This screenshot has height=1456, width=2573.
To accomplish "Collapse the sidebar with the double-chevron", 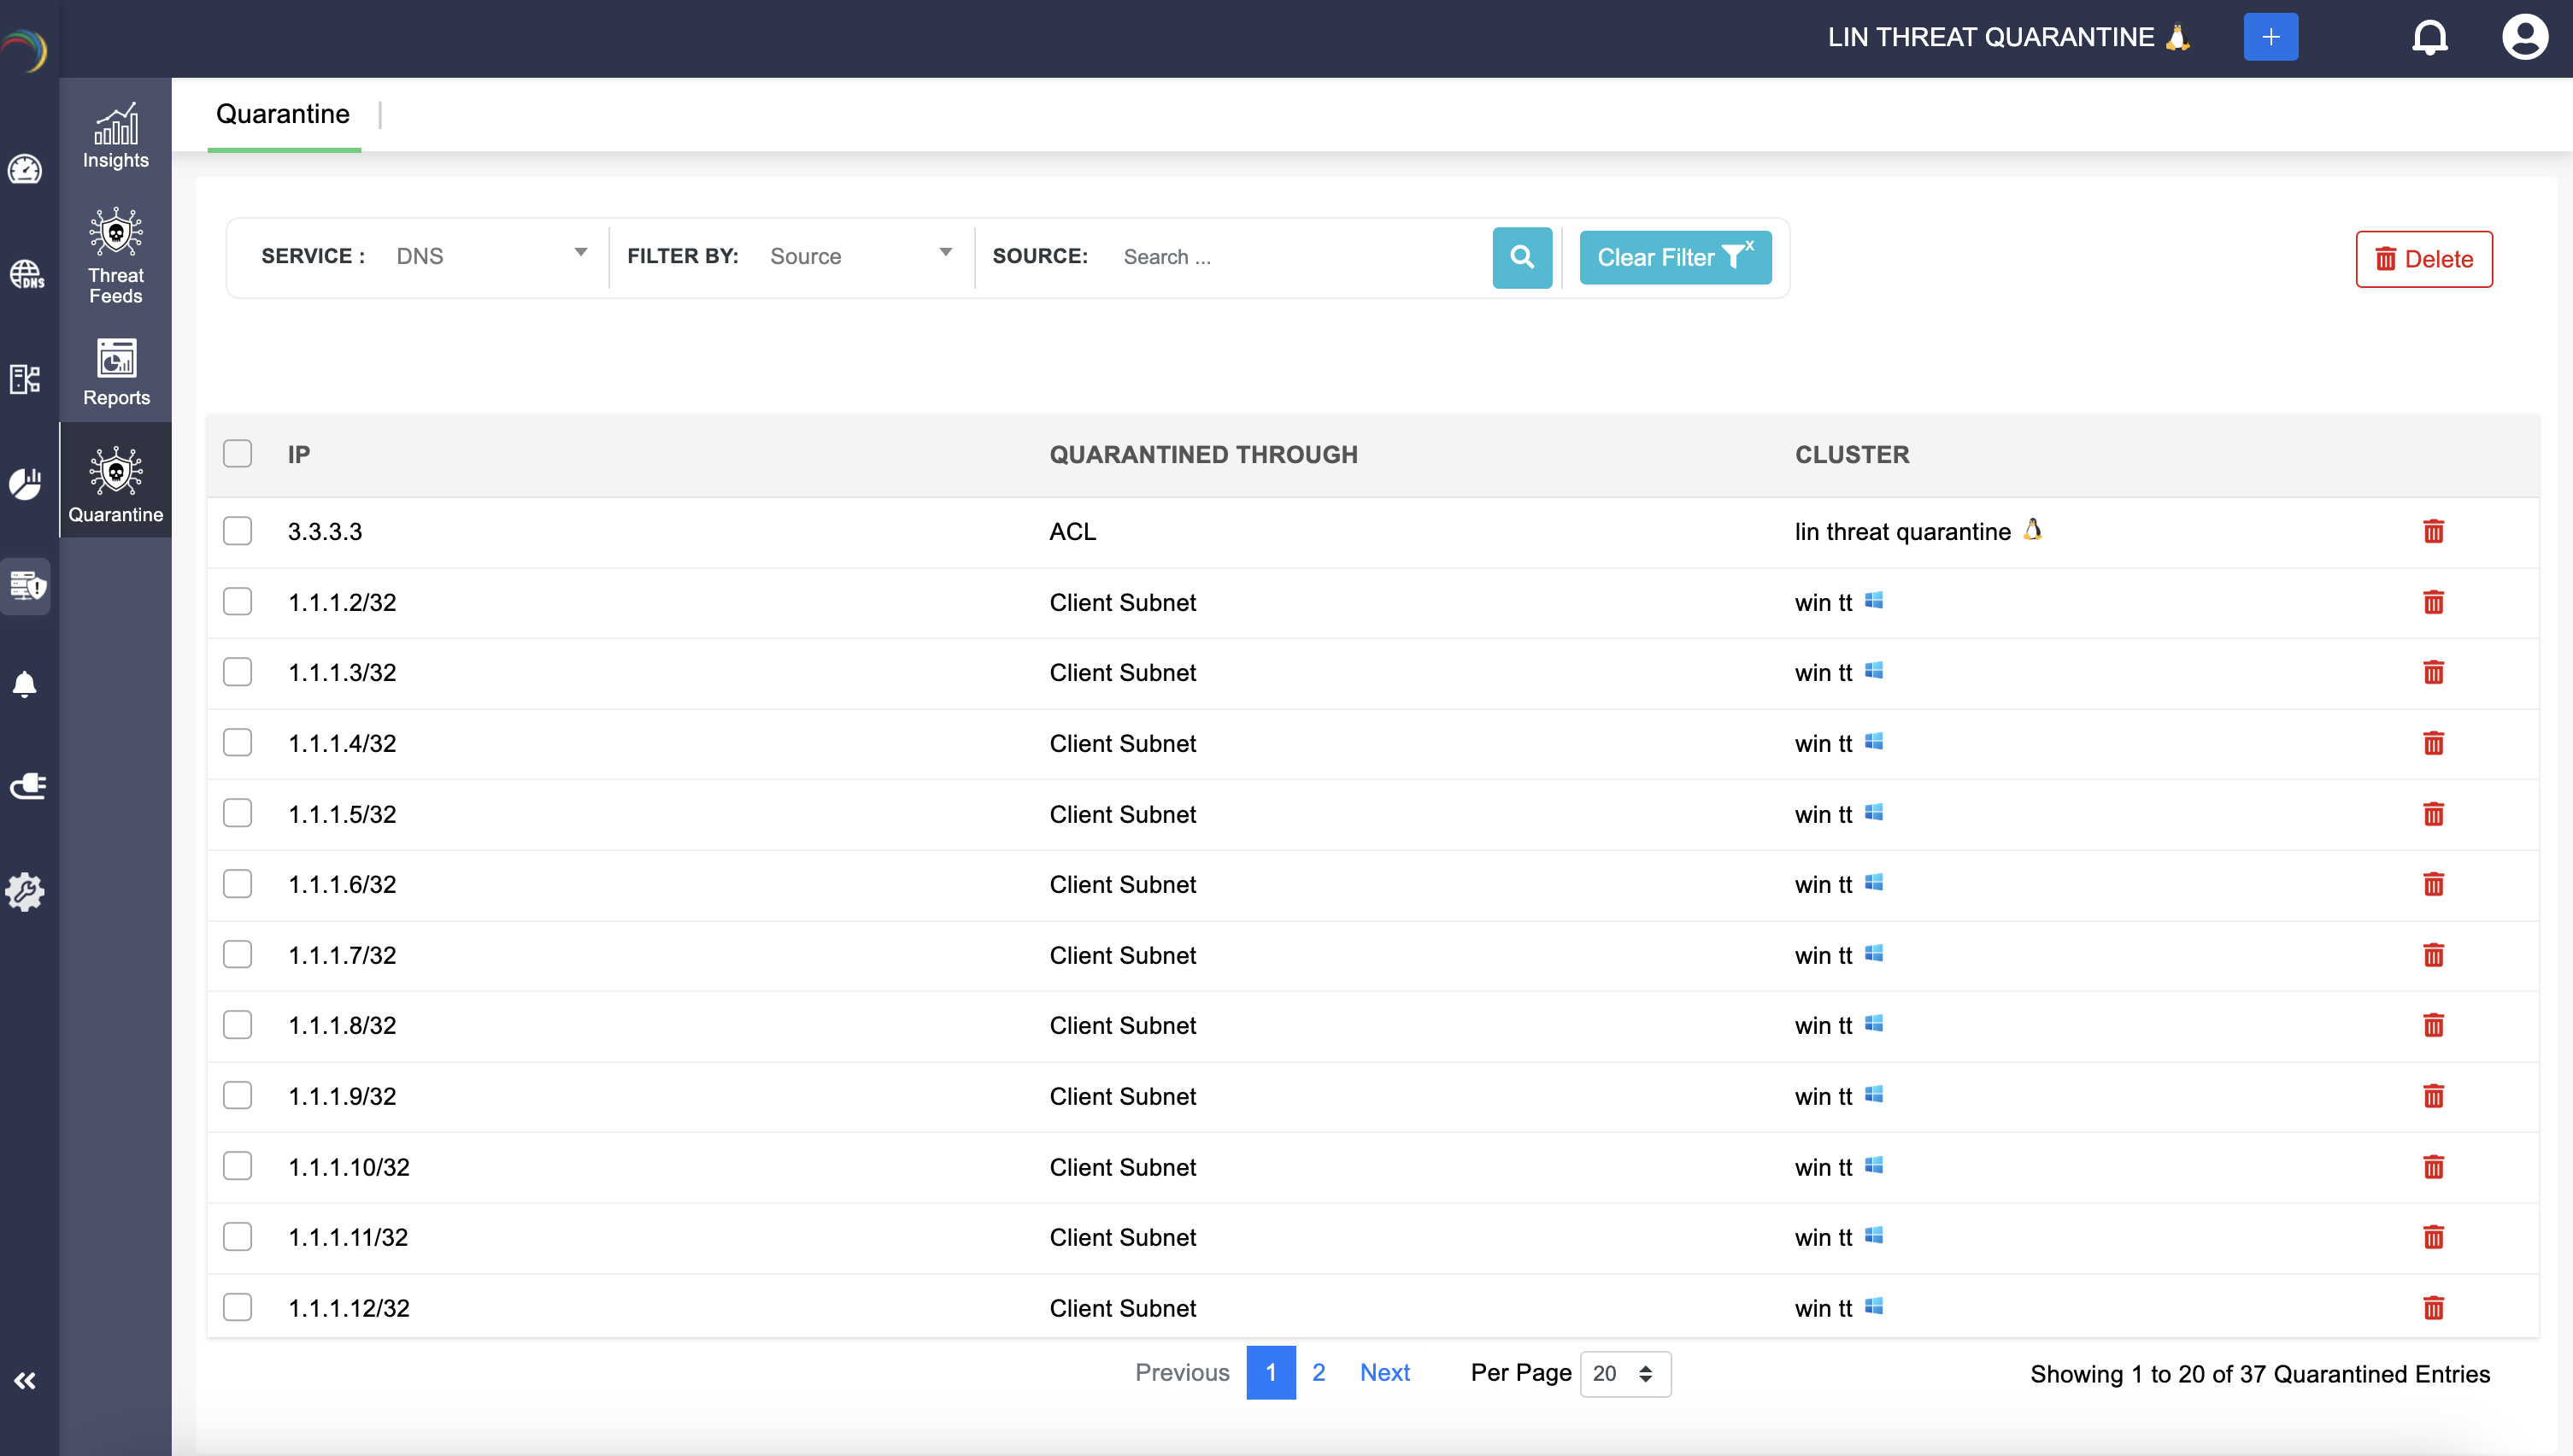I will [x=26, y=1380].
